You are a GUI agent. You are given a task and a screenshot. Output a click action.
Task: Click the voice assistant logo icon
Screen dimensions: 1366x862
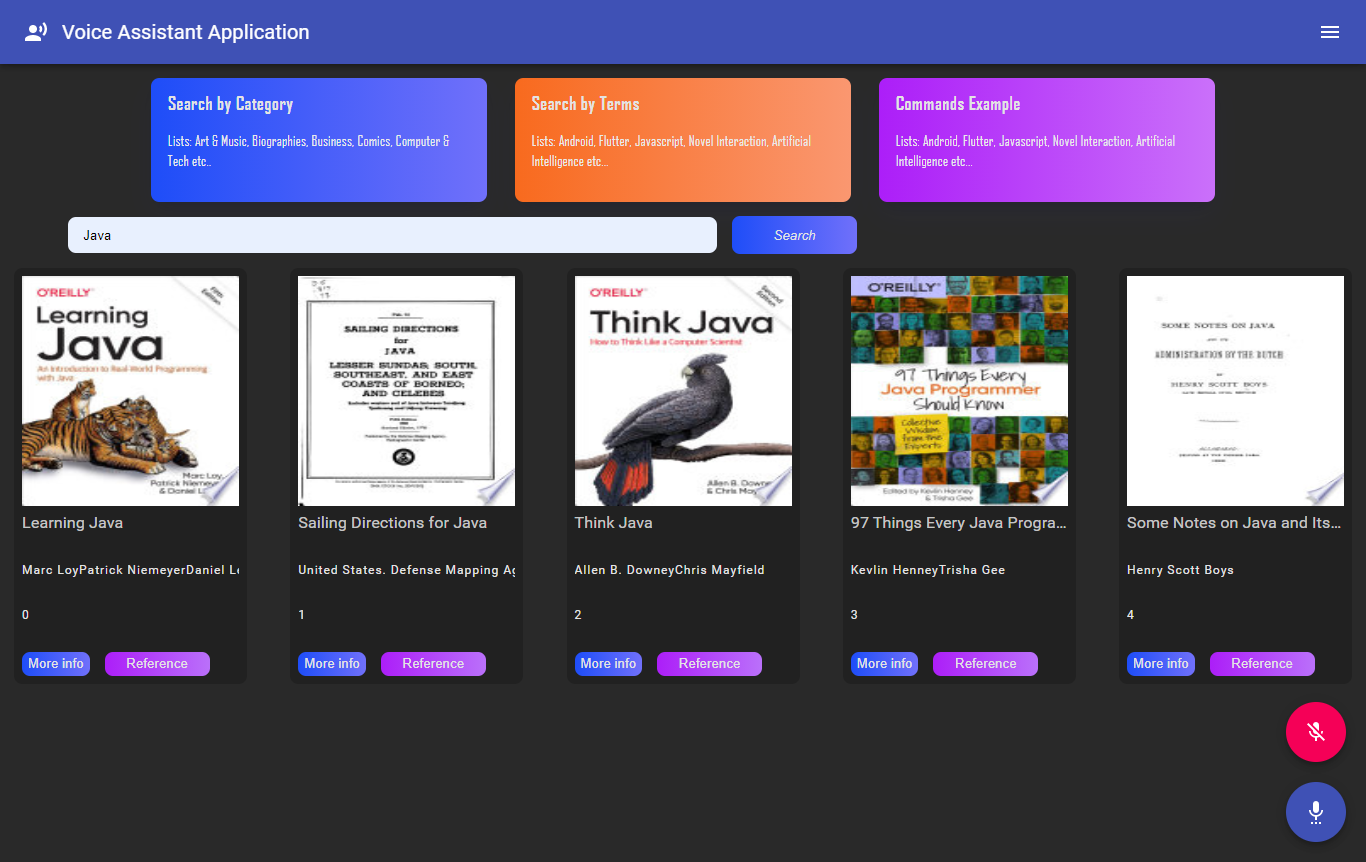(x=36, y=32)
